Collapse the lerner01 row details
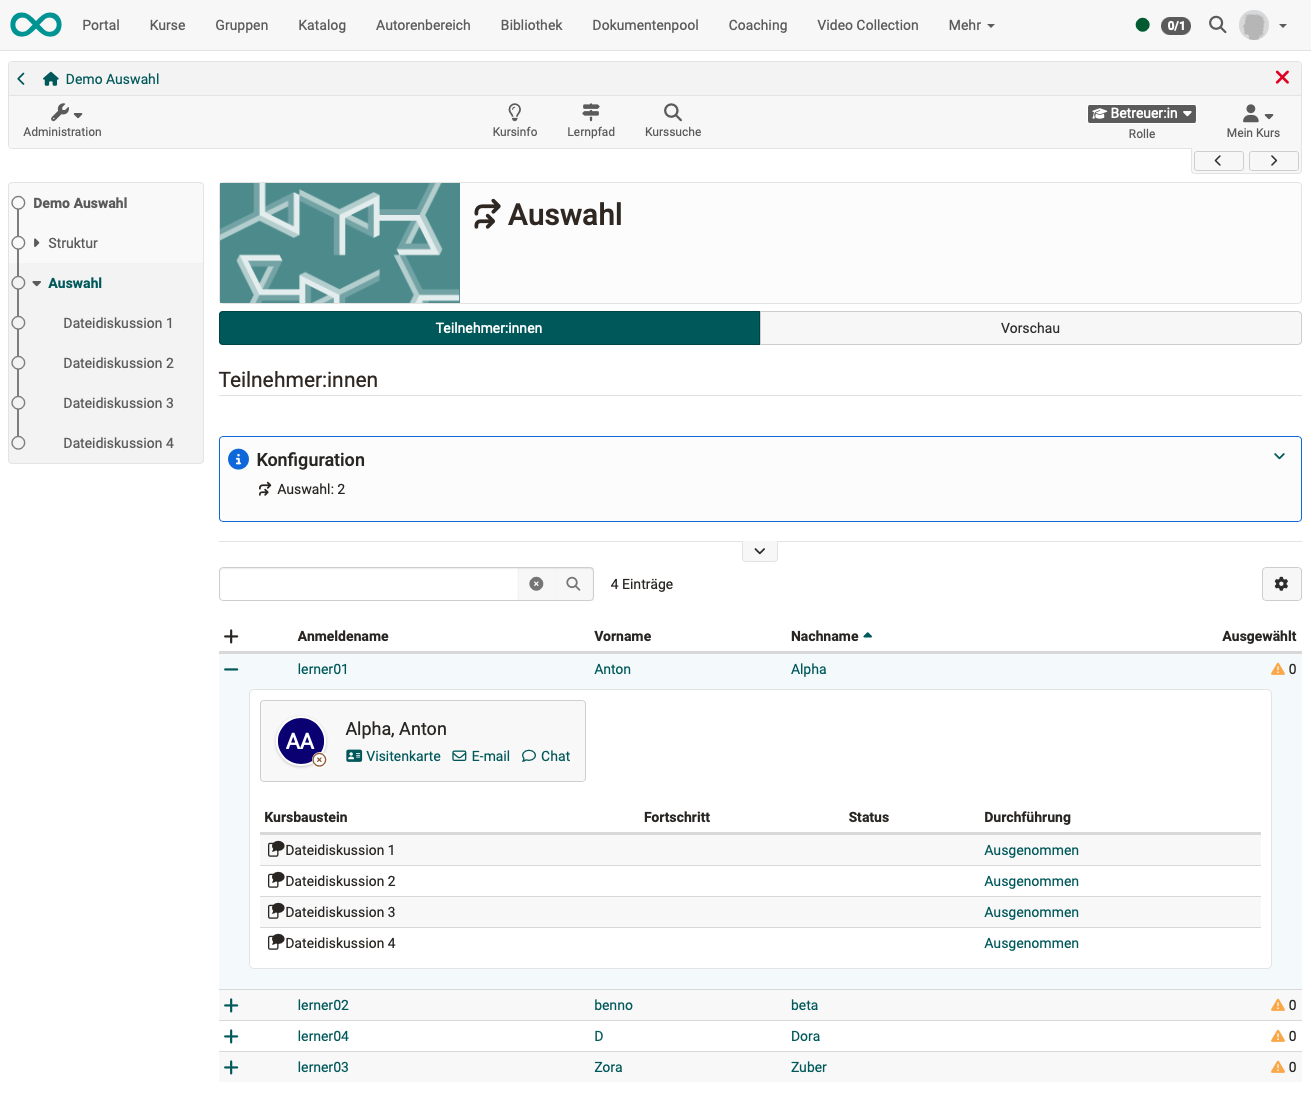Screen dimensions: 1311x1108 click(x=231, y=669)
